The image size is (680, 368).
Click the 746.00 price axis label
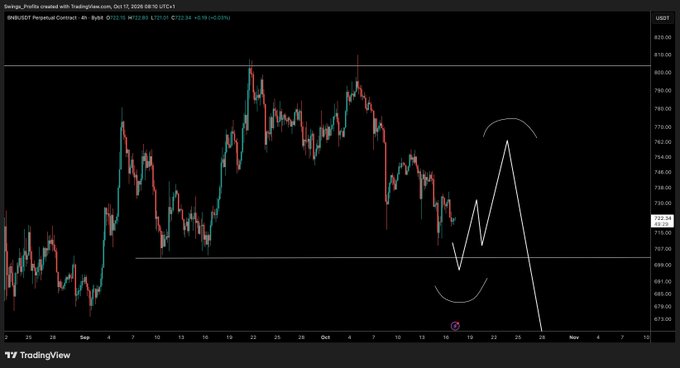click(662, 173)
